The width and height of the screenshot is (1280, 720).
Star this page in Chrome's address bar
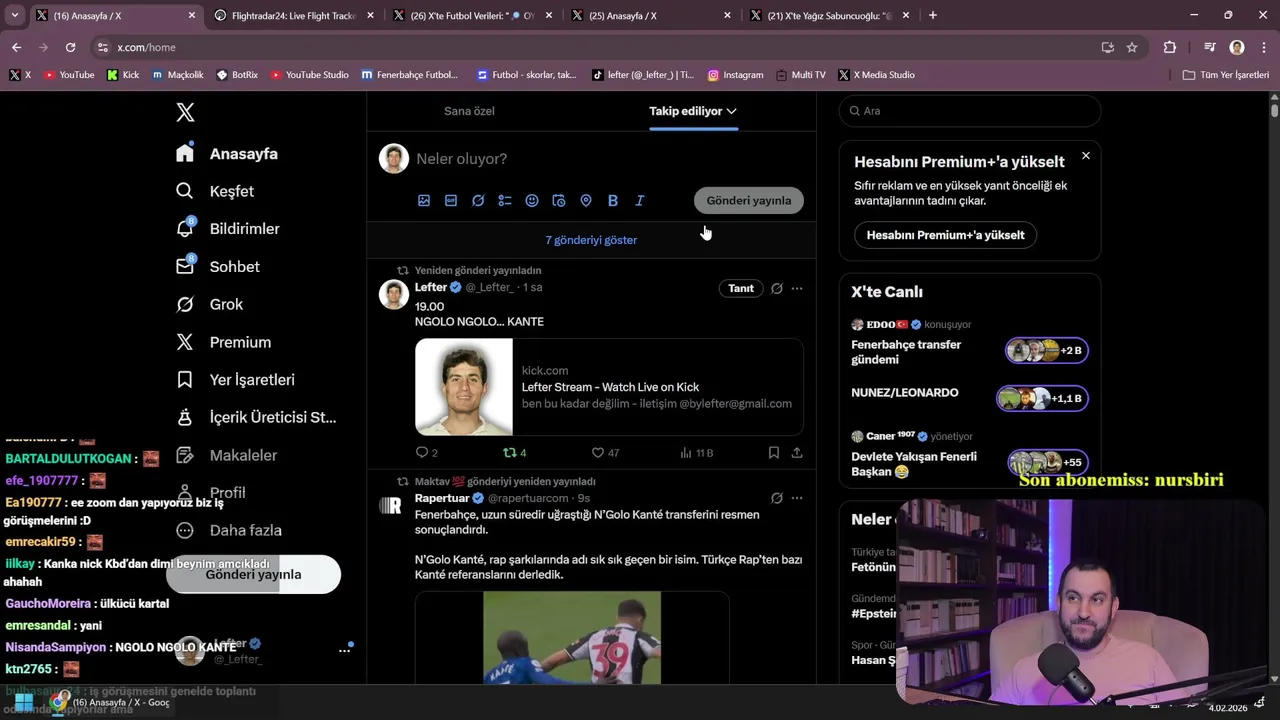point(1132,47)
